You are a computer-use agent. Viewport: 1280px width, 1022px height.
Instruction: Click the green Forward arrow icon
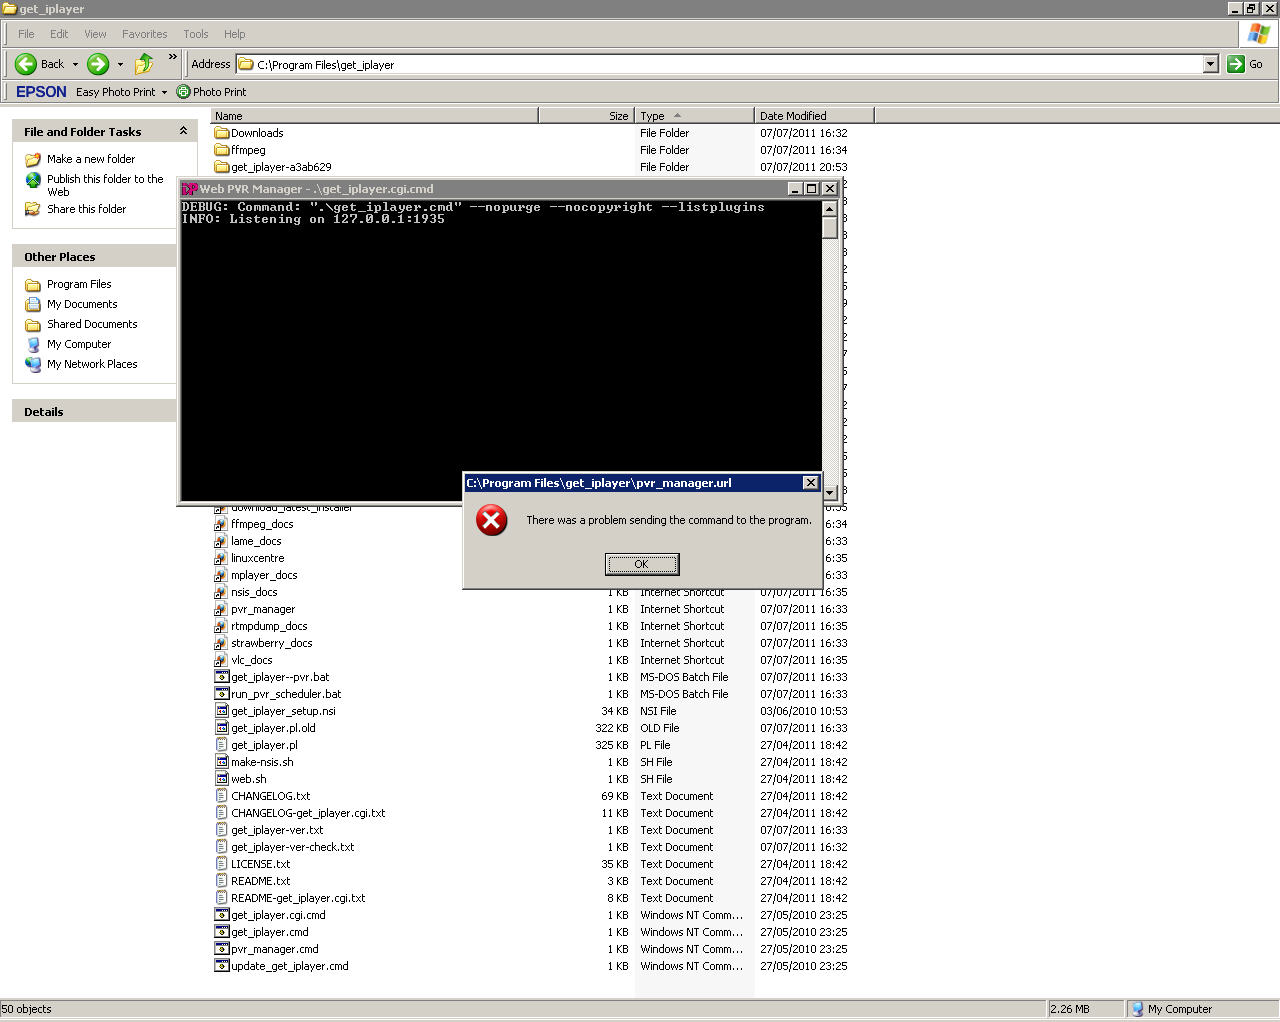point(98,64)
